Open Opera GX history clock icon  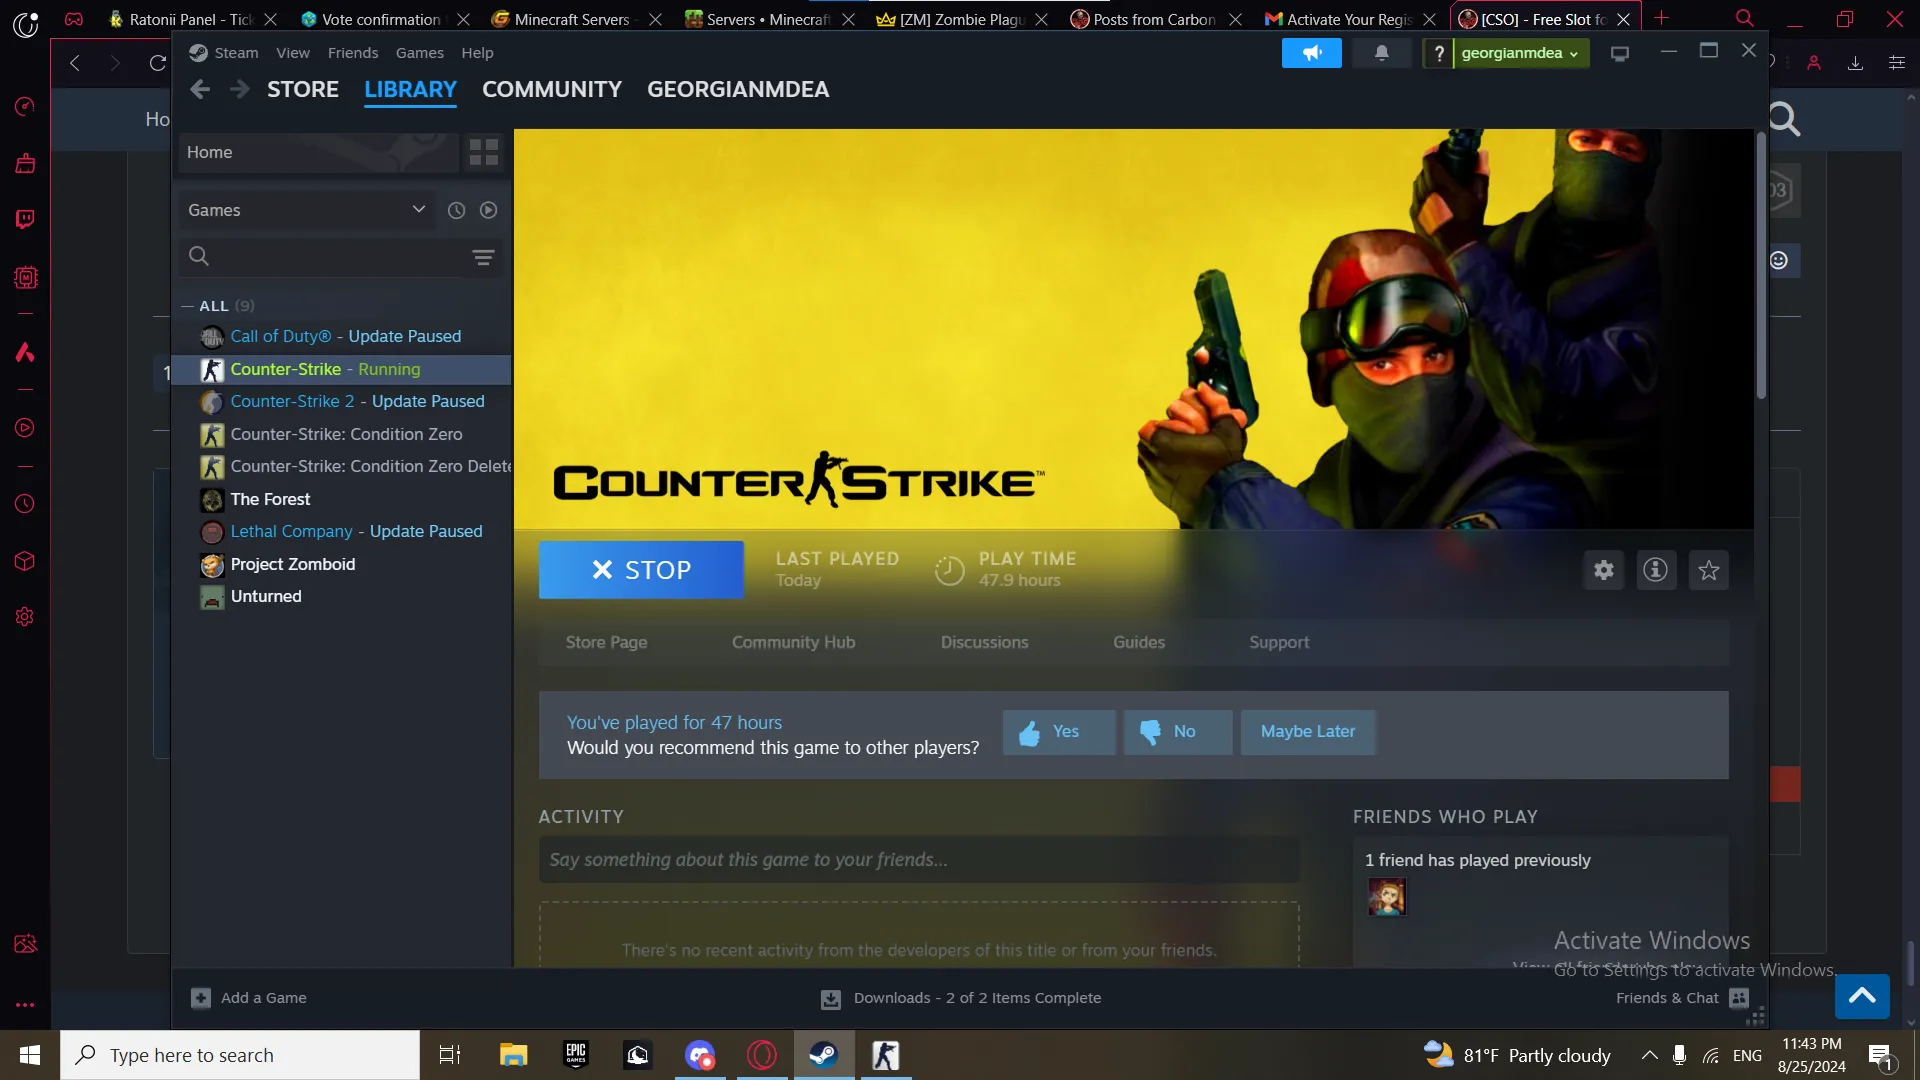pyautogui.click(x=25, y=504)
